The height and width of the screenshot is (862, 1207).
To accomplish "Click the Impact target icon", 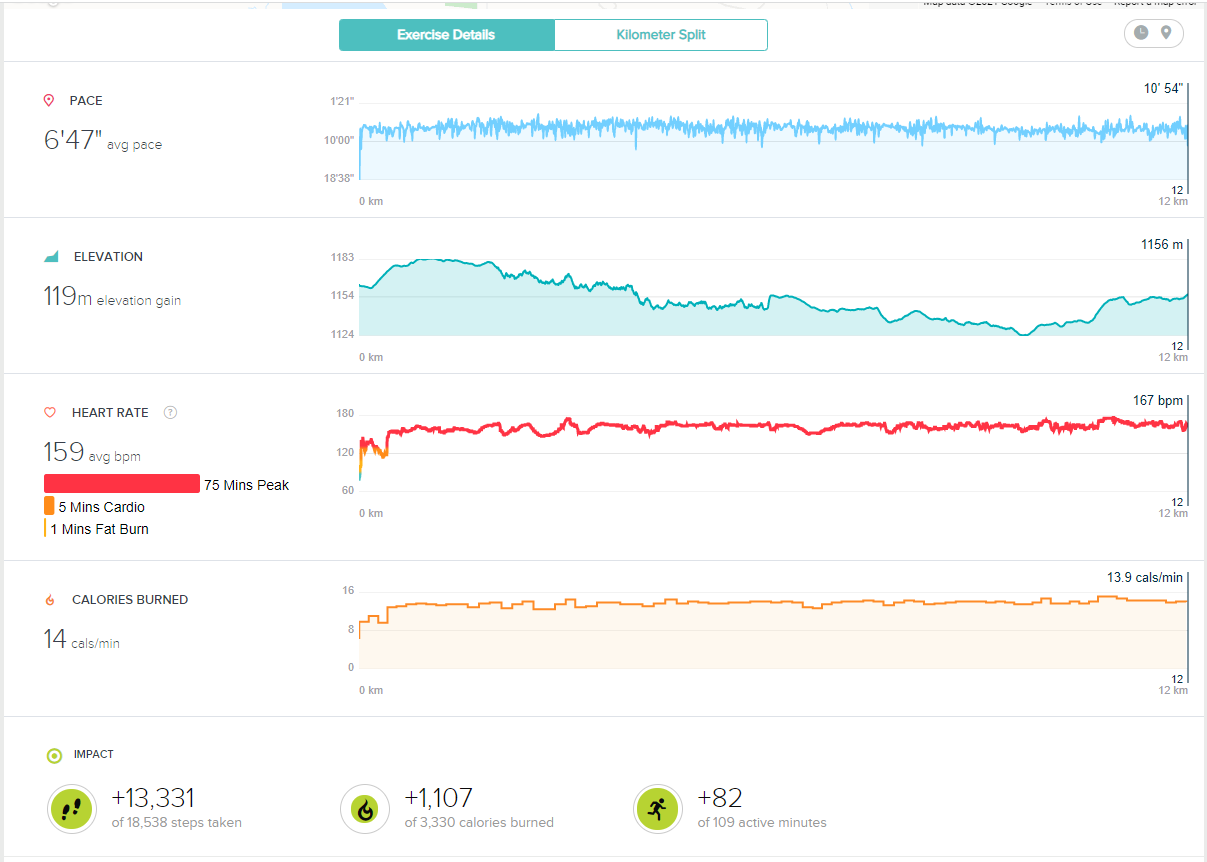I will [x=54, y=755].
